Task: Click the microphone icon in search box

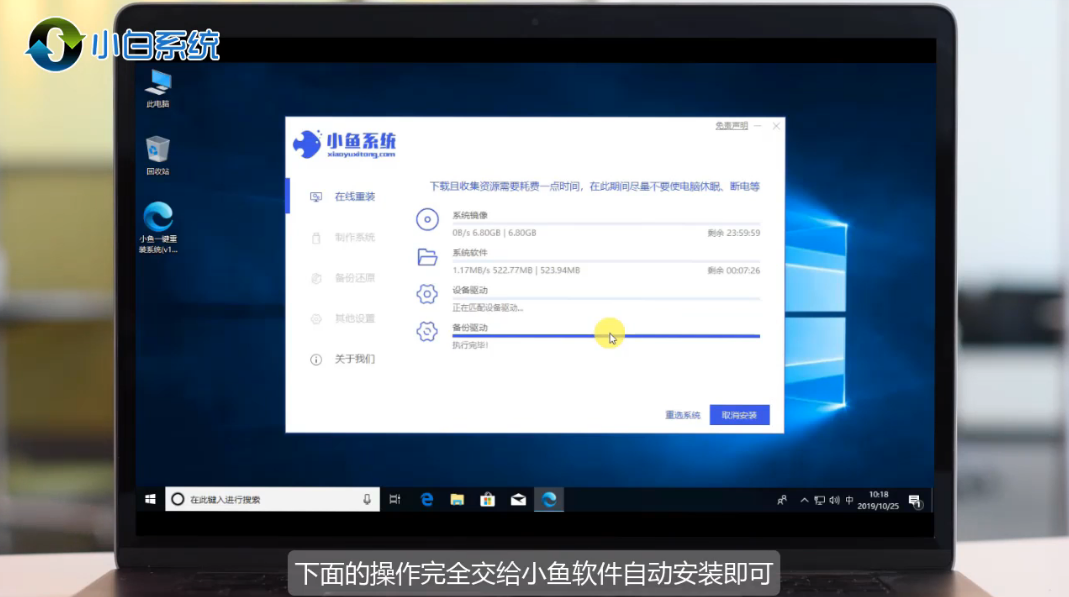Action: pos(367,500)
